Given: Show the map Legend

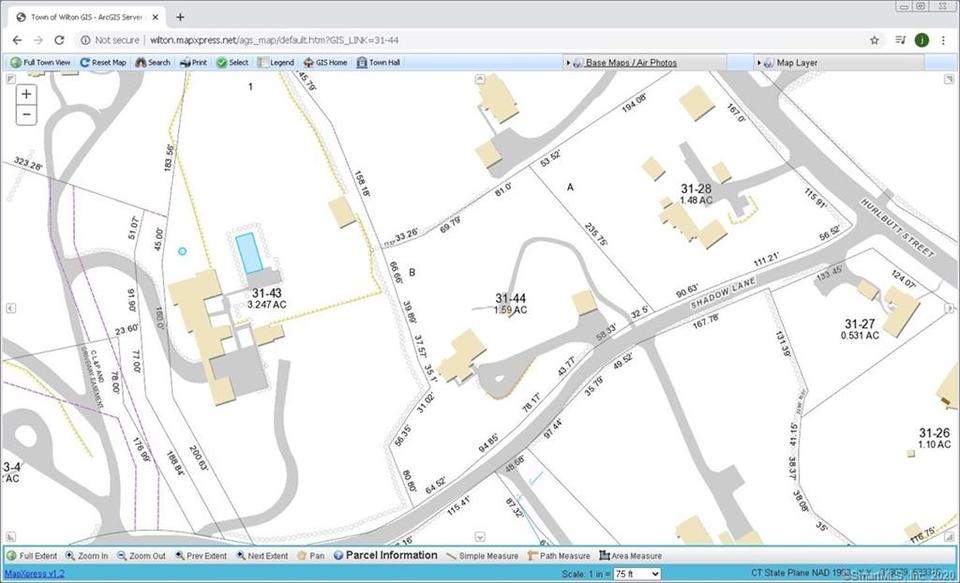Looking at the screenshot, I should (x=276, y=62).
